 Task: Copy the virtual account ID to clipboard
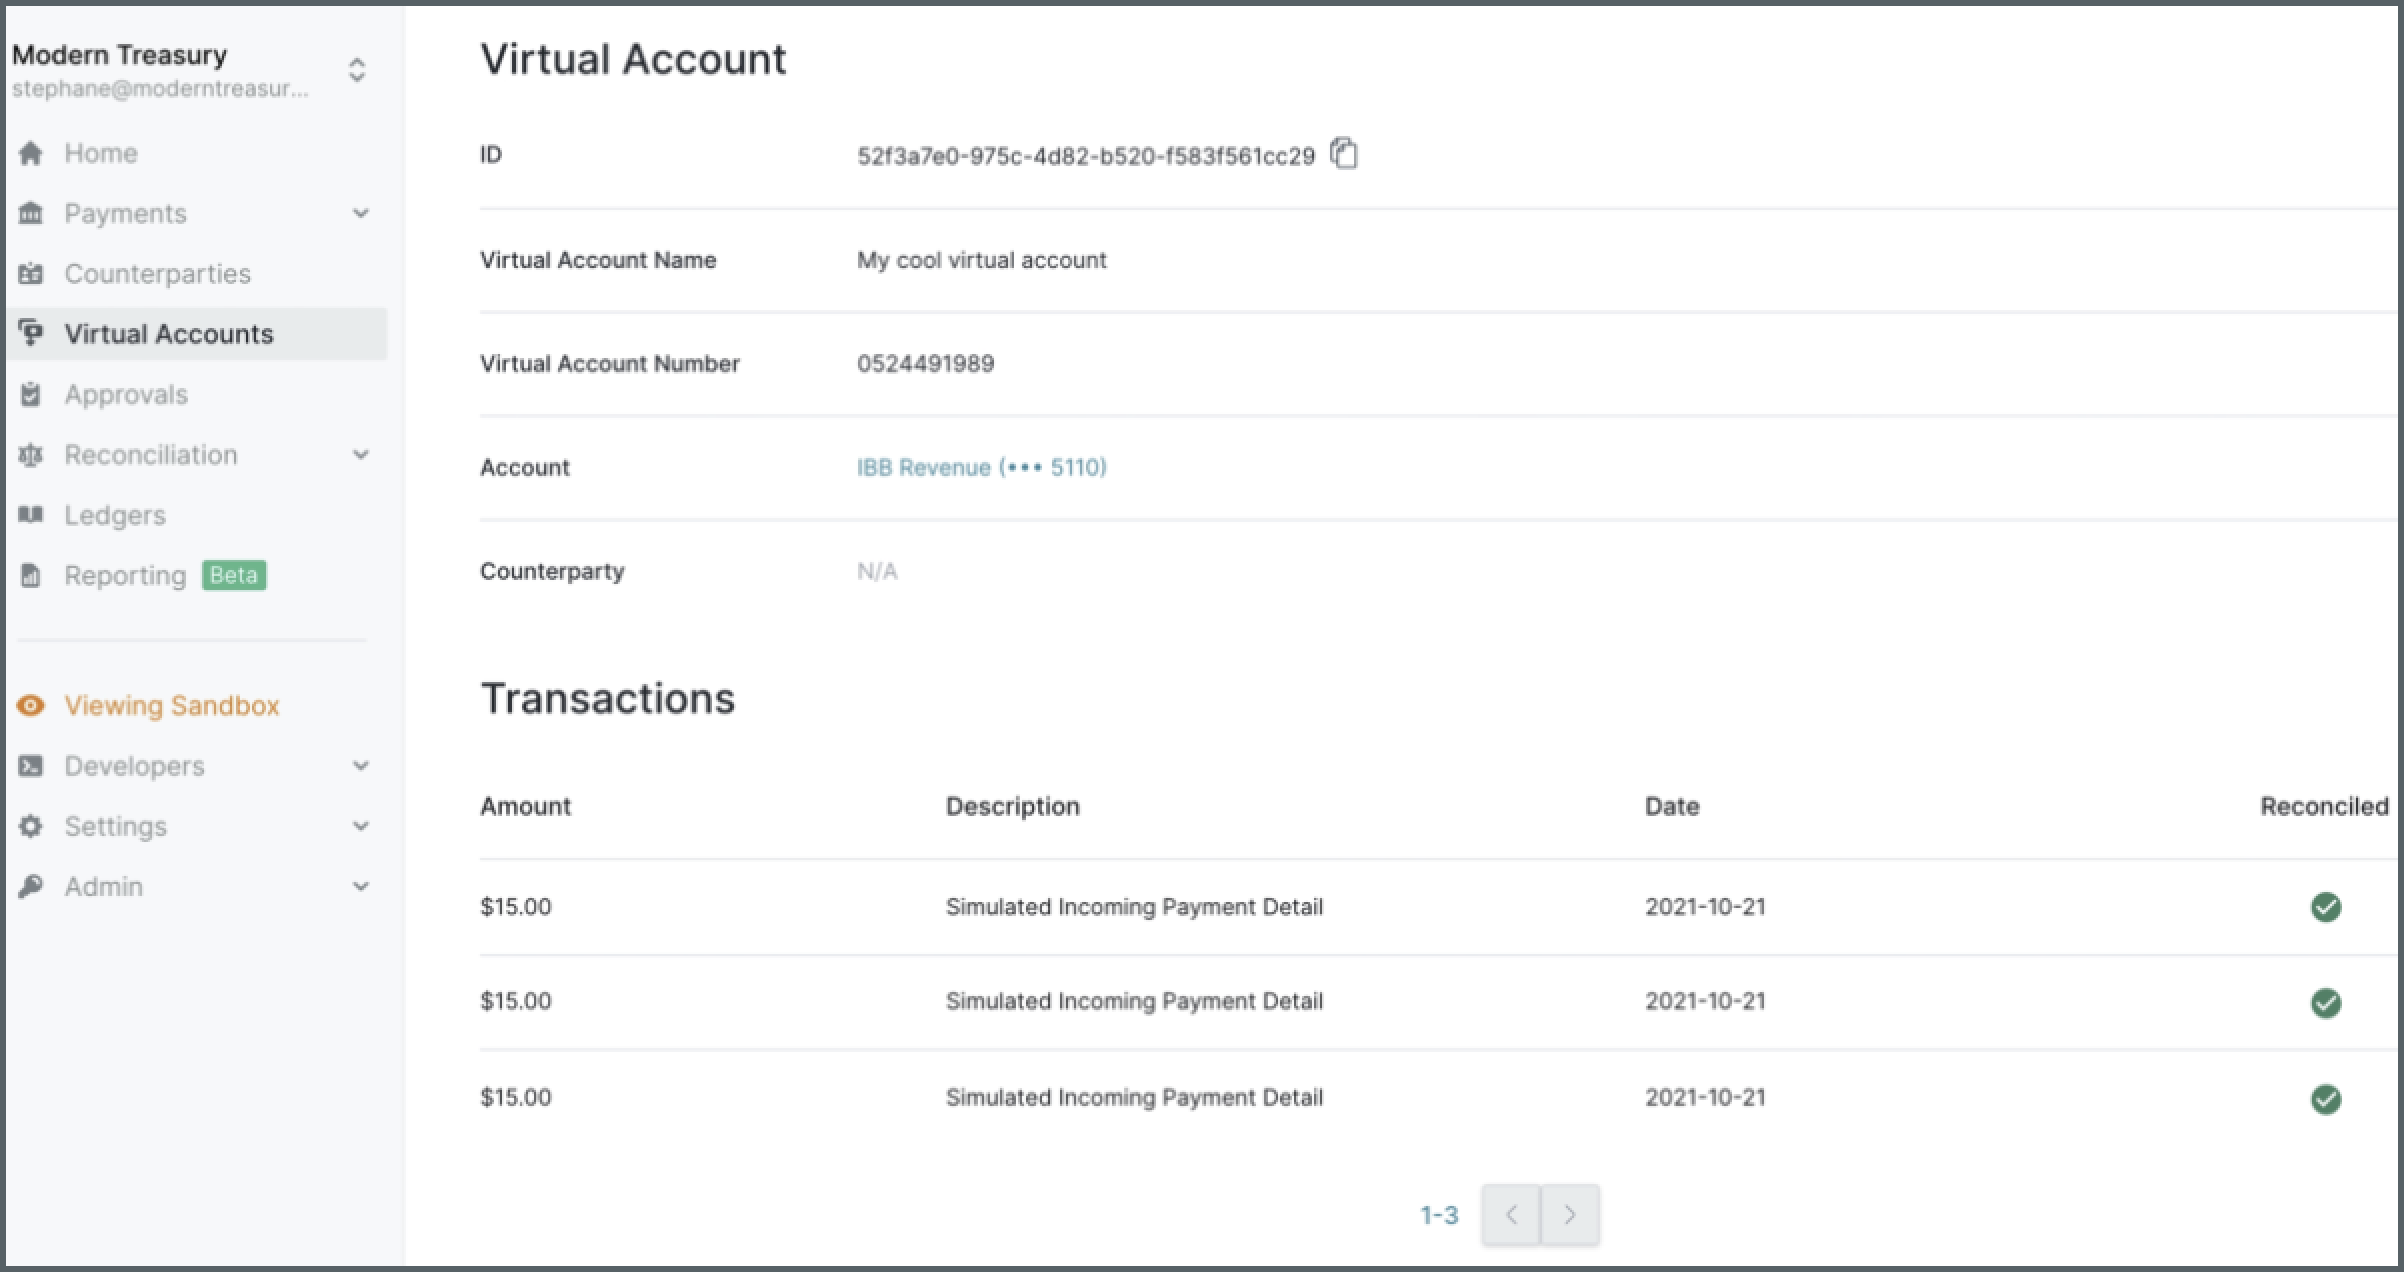point(1344,154)
